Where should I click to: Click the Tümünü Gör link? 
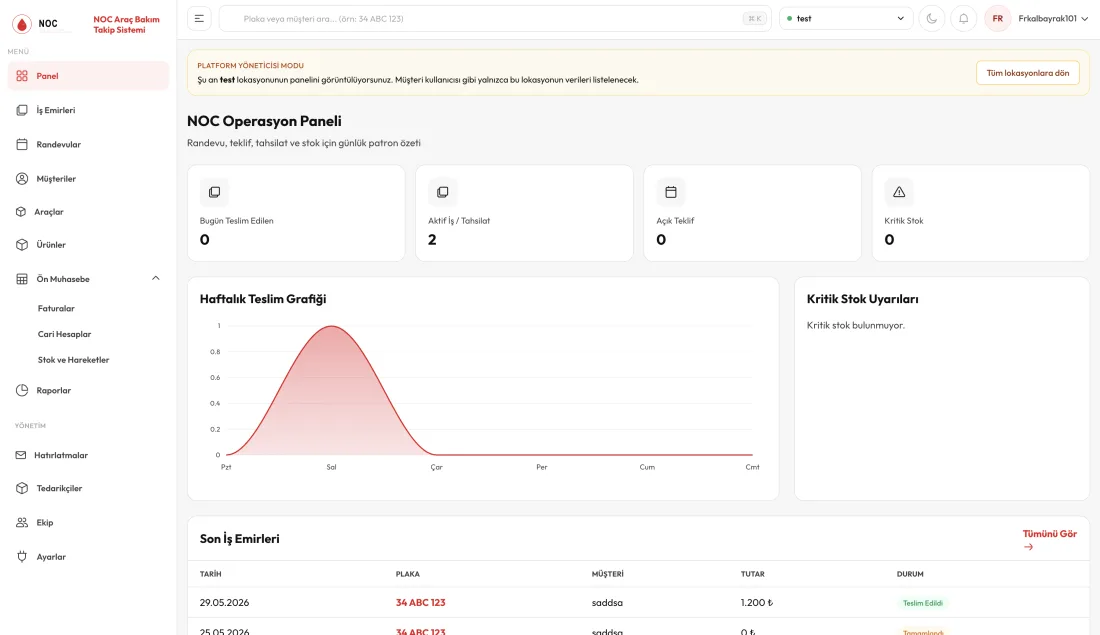1049,540
